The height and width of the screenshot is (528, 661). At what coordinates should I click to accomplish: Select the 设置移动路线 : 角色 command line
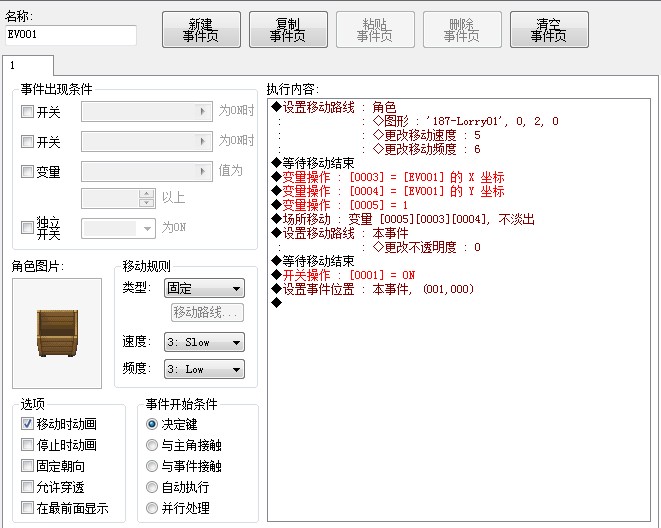(x=334, y=107)
